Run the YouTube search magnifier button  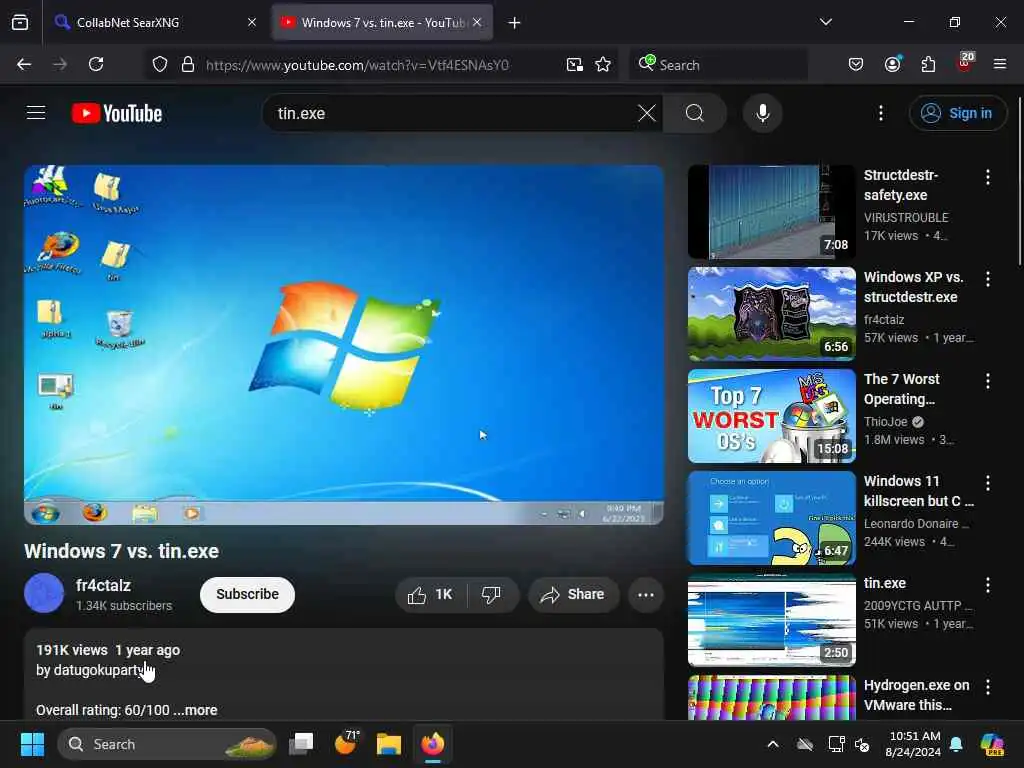tap(695, 113)
